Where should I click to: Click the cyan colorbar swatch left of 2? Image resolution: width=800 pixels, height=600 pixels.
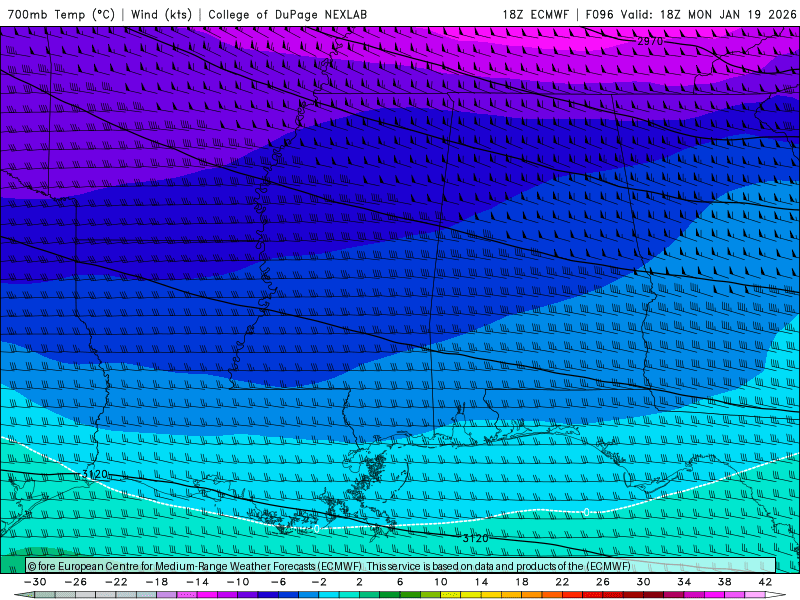[329, 595]
